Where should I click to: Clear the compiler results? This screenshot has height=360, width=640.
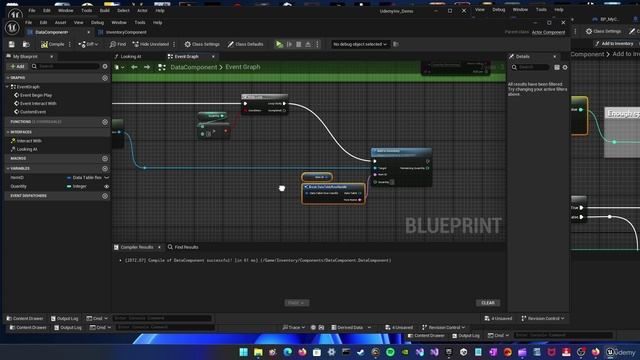tap(488, 303)
